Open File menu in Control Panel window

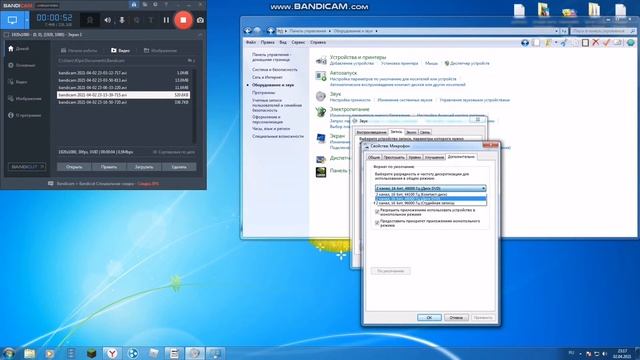click(251, 42)
